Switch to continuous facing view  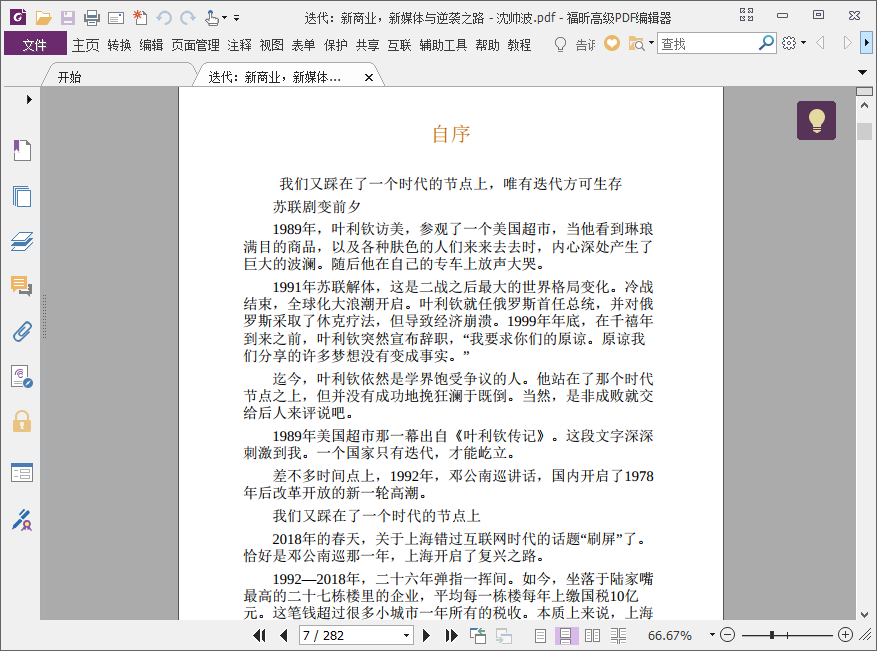(x=618, y=636)
